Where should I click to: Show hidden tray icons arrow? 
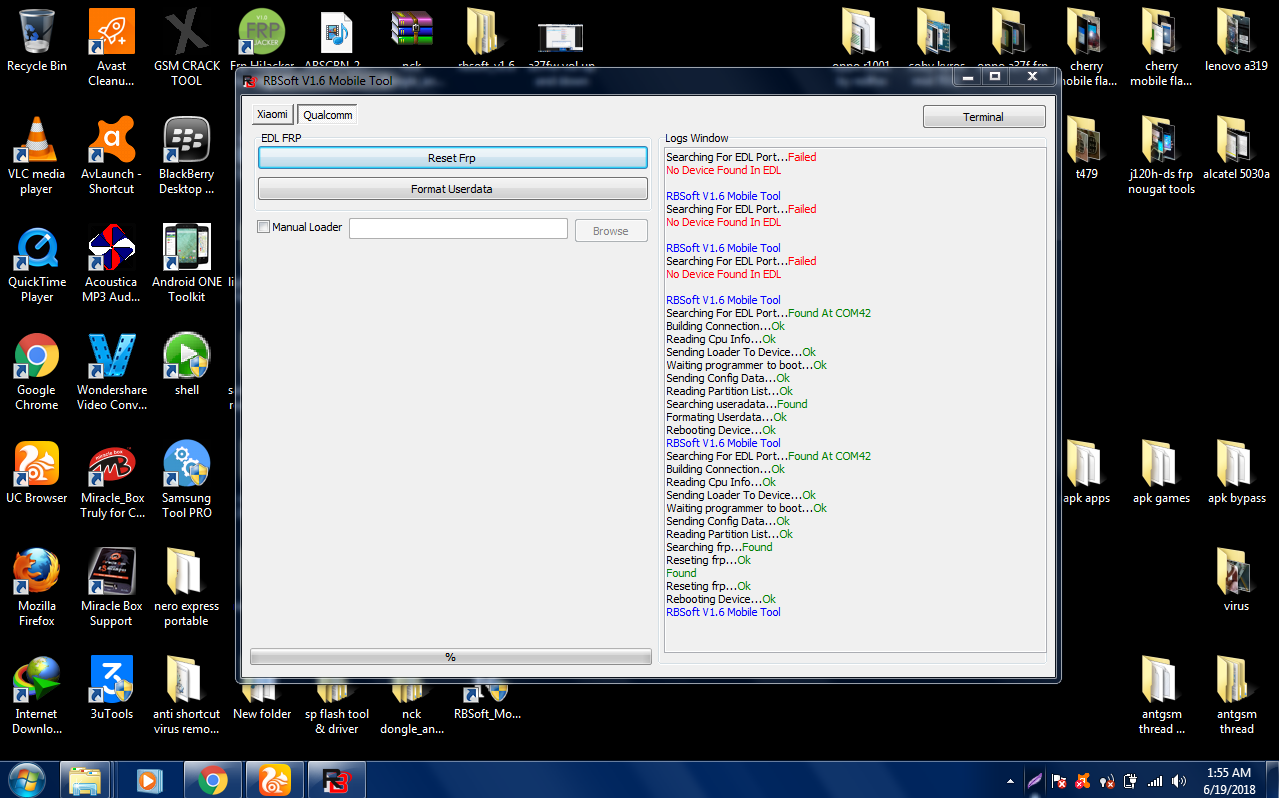pyautogui.click(x=1011, y=781)
